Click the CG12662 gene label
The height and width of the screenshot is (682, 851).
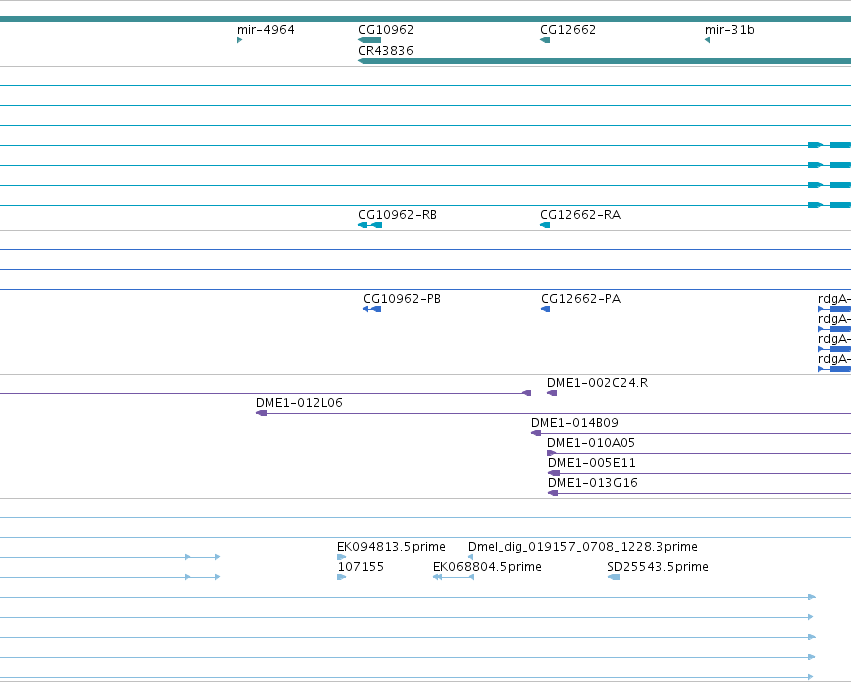[568, 30]
